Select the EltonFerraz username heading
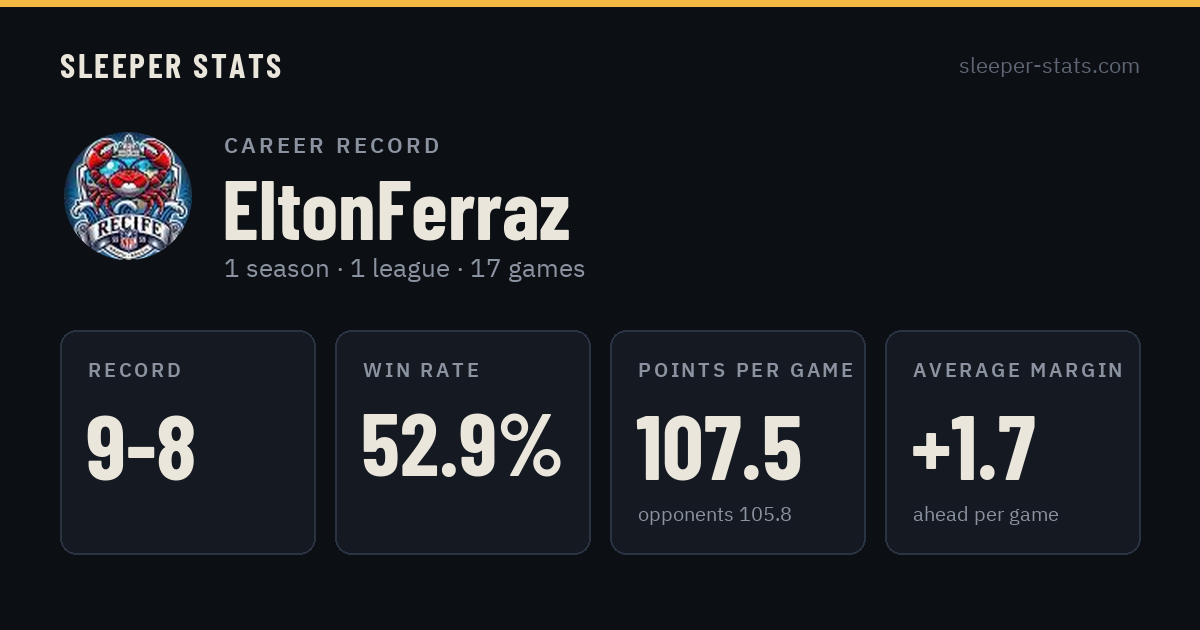 pos(397,210)
